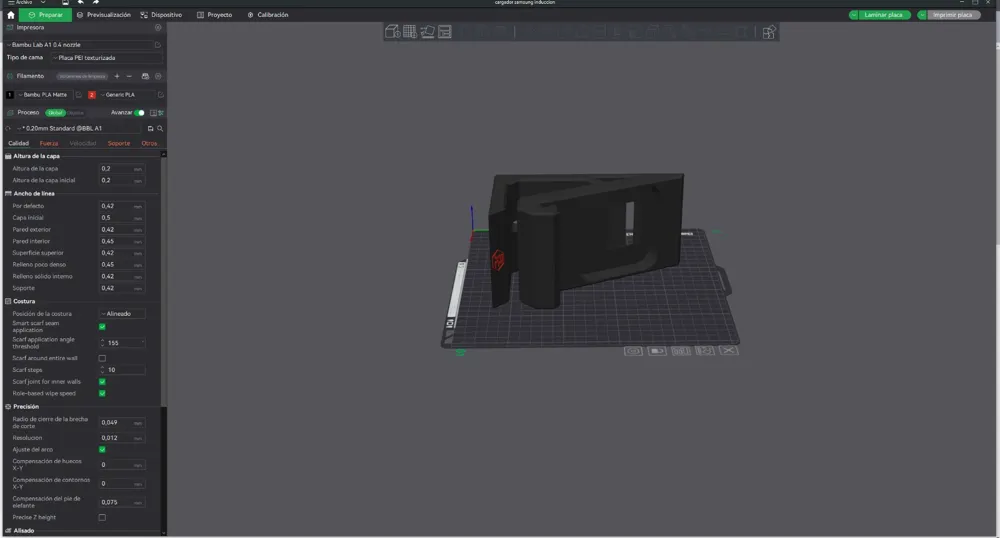This screenshot has width=1000, height=538.
Task: Open the Dispositivo tab
Action: (x=161, y=15)
